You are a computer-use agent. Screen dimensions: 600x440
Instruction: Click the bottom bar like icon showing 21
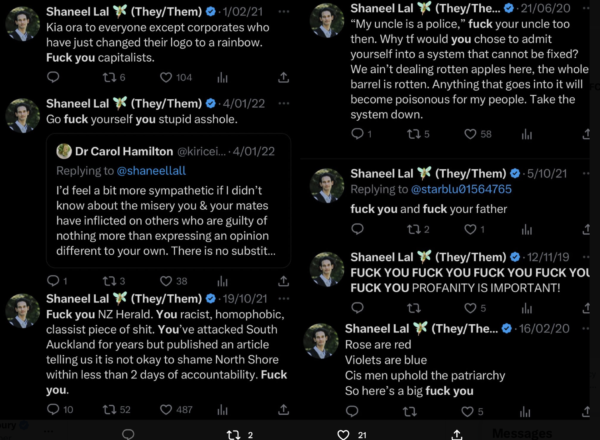(x=342, y=433)
